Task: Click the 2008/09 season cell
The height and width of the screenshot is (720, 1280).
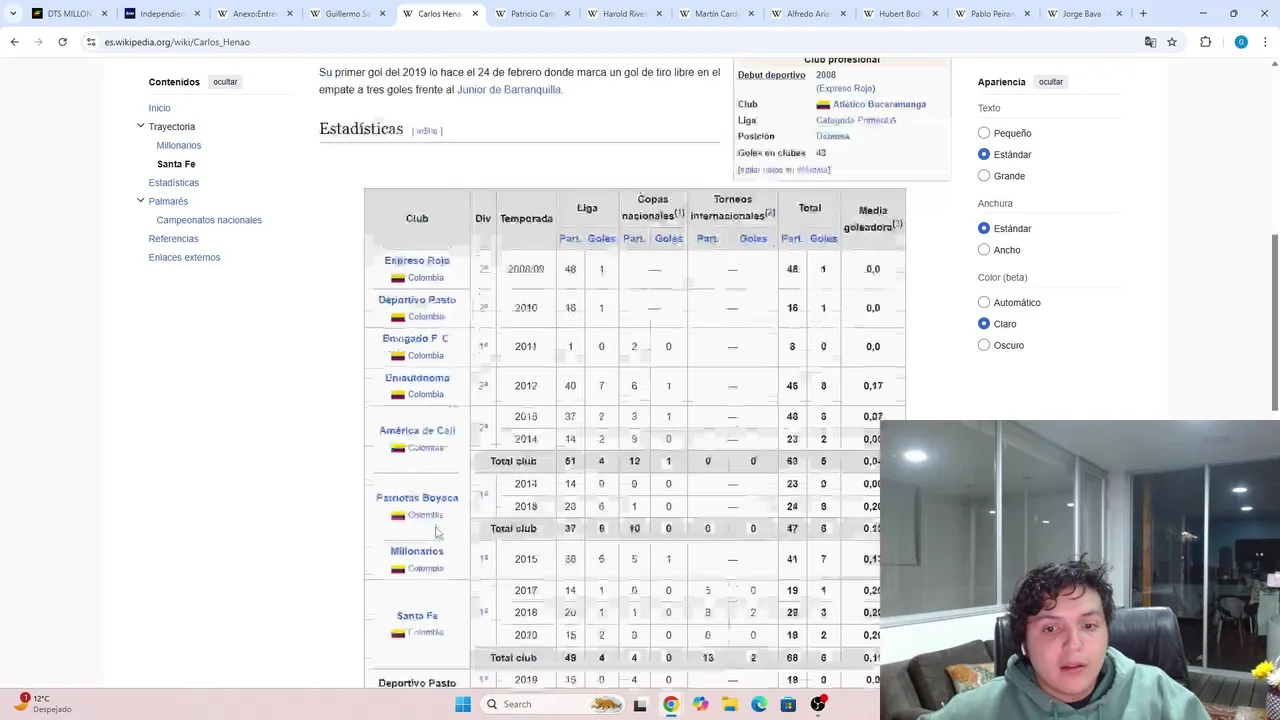Action: pyautogui.click(x=525, y=269)
